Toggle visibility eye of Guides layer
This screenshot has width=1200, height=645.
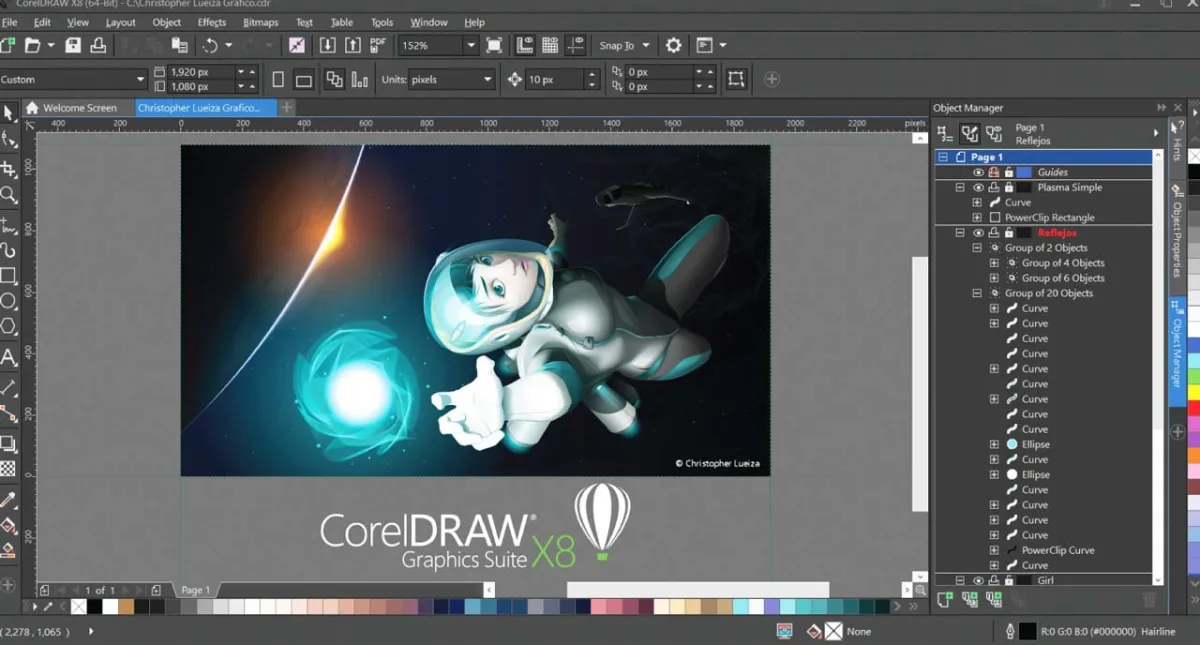(x=978, y=172)
